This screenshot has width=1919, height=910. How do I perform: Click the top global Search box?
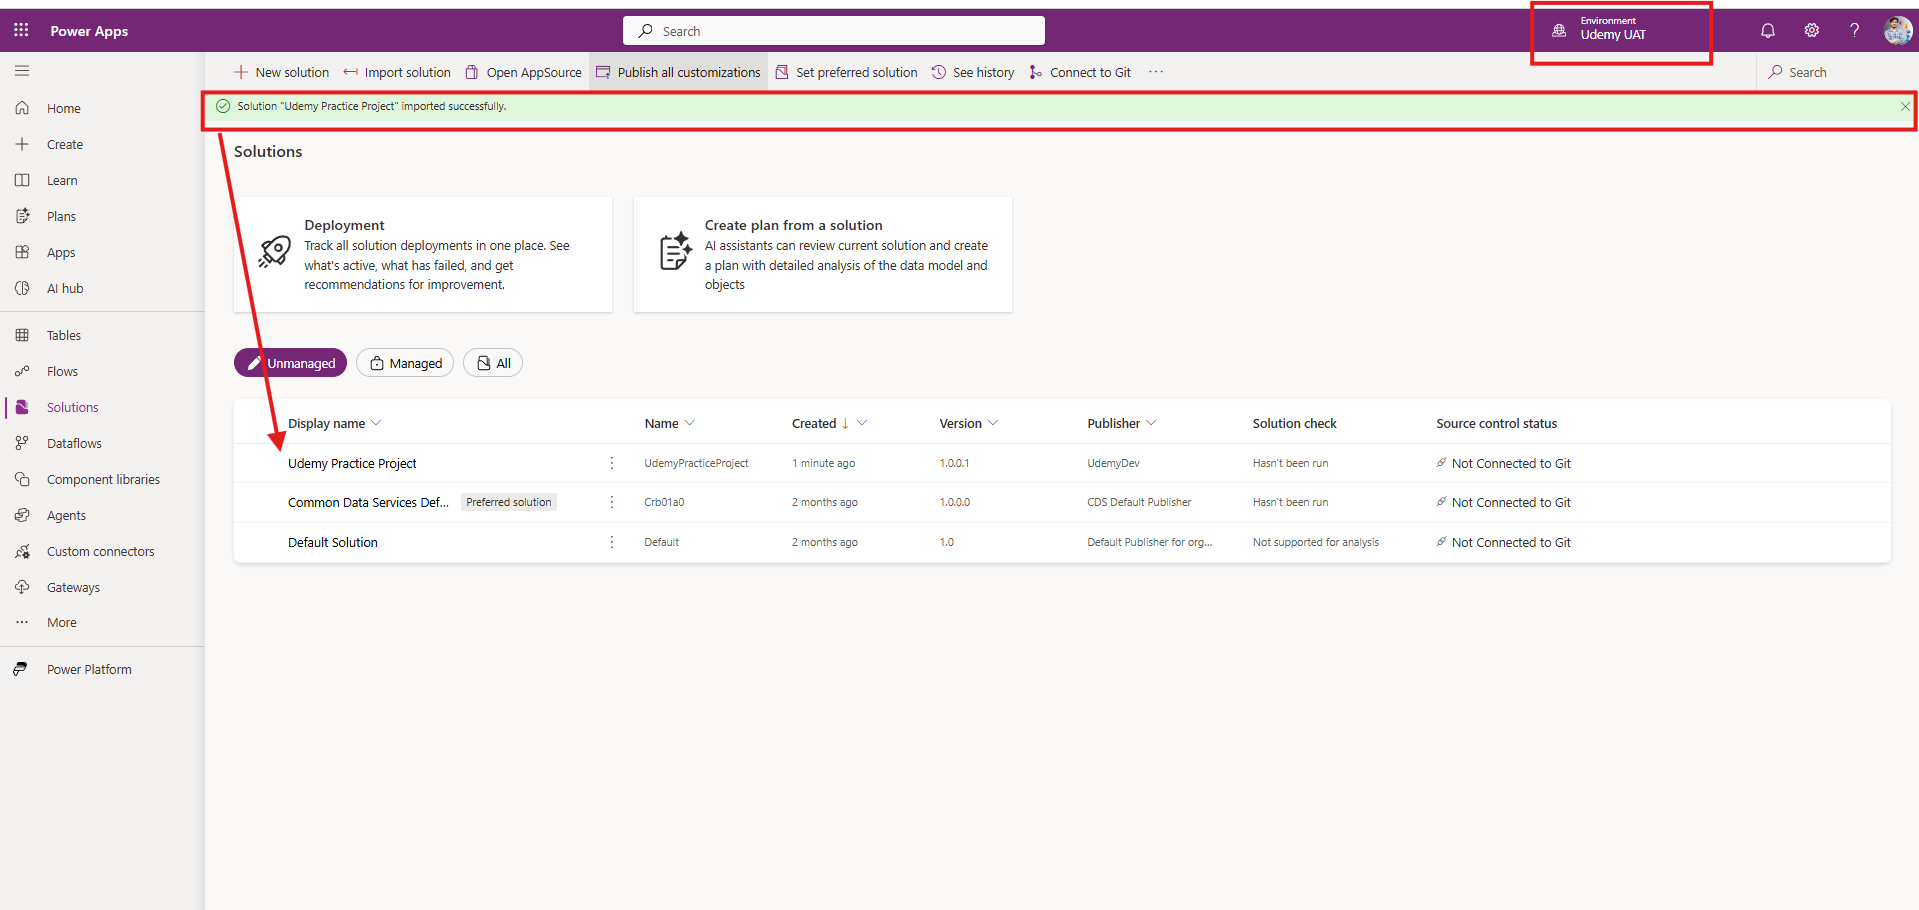click(834, 31)
